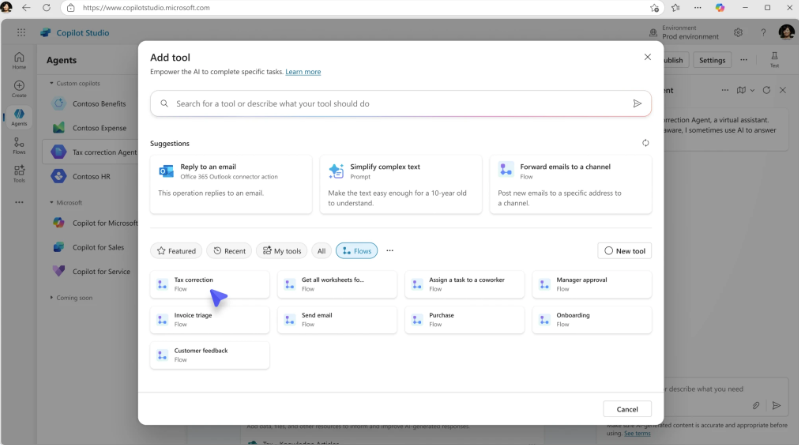Open the overflow ellipsis next to Settings

coord(744,60)
